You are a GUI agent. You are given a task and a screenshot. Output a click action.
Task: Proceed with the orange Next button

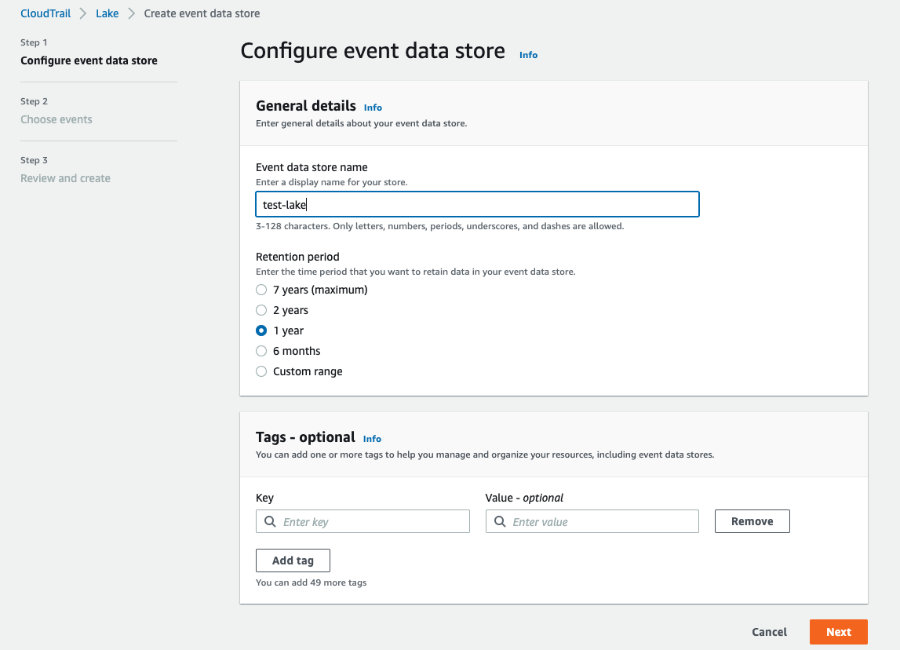[x=839, y=632]
